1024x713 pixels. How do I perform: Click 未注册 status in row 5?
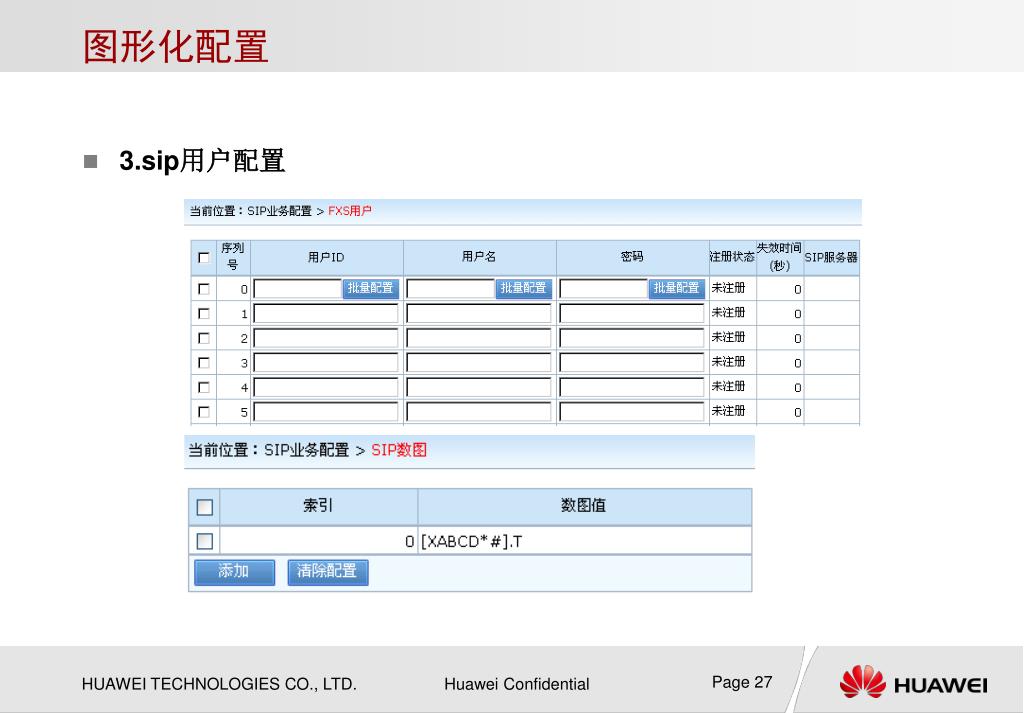point(728,411)
